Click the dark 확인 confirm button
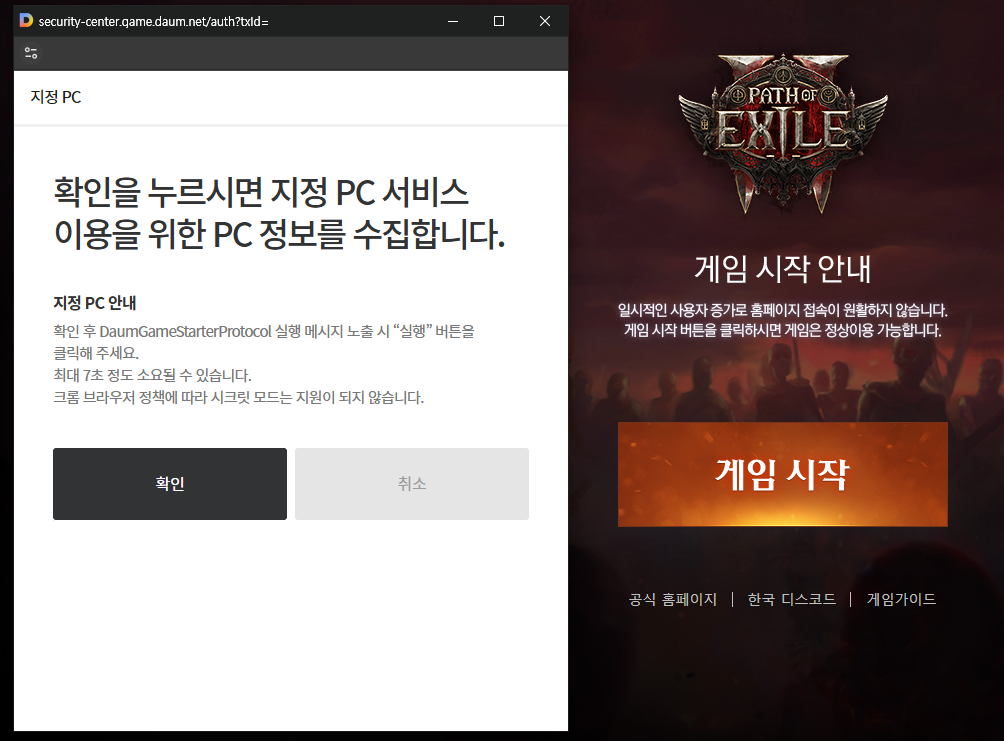 tap(170, 484)
